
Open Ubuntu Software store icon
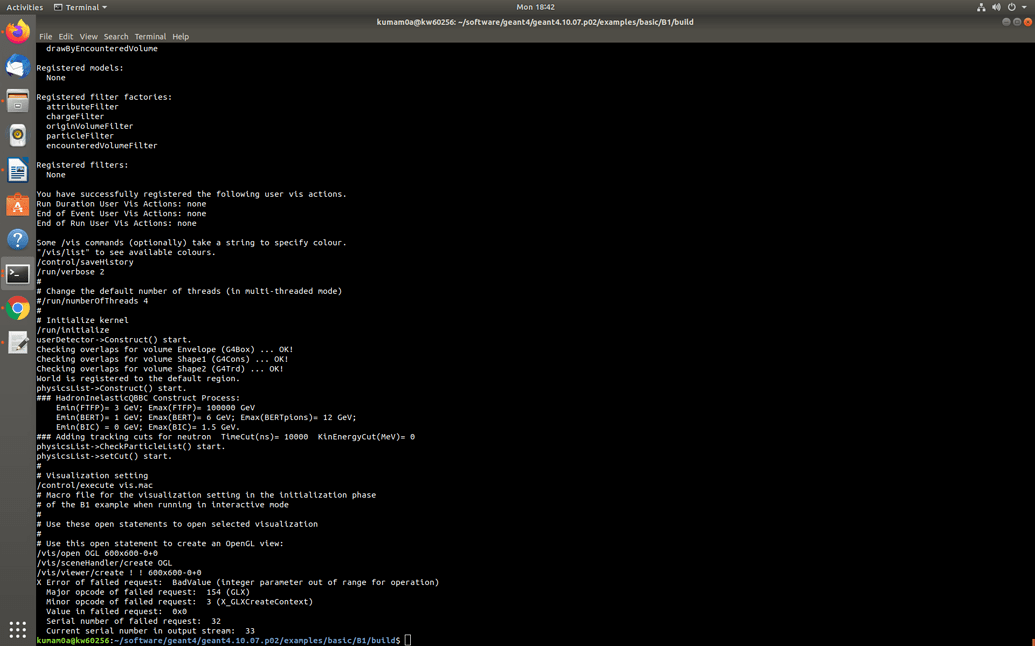pyautogui.click(x=17, y=205)
